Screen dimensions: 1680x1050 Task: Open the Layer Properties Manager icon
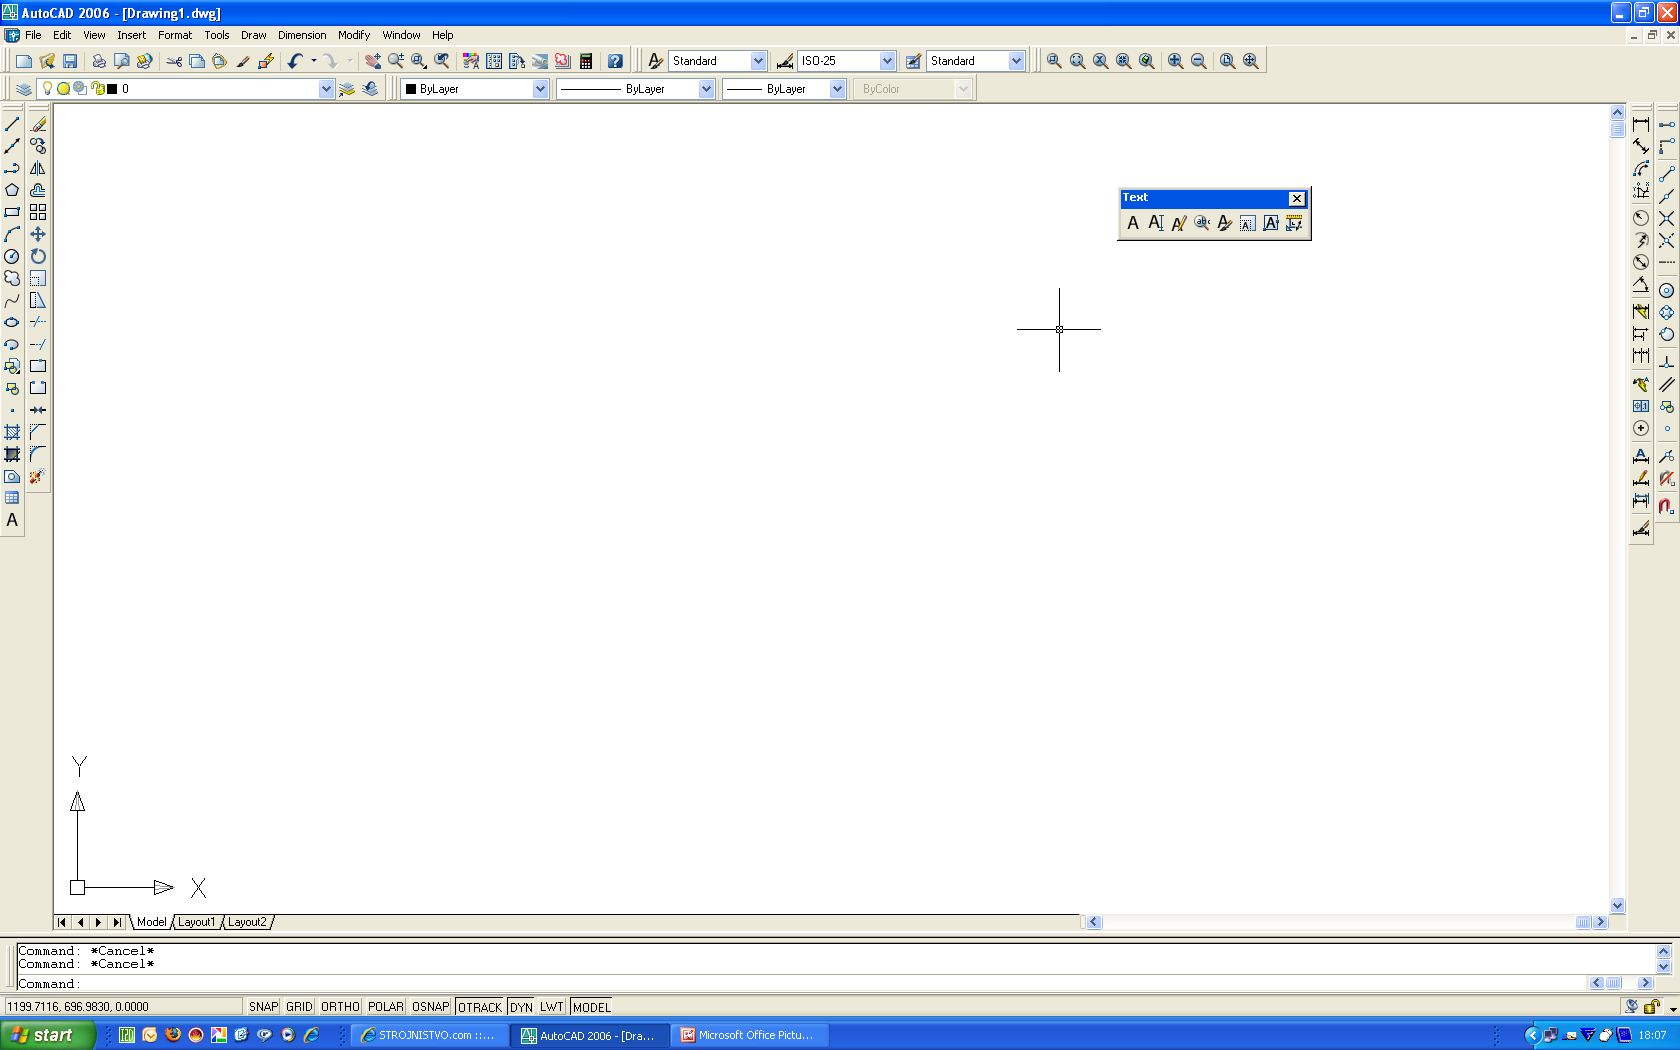click(x=24, y=89)
